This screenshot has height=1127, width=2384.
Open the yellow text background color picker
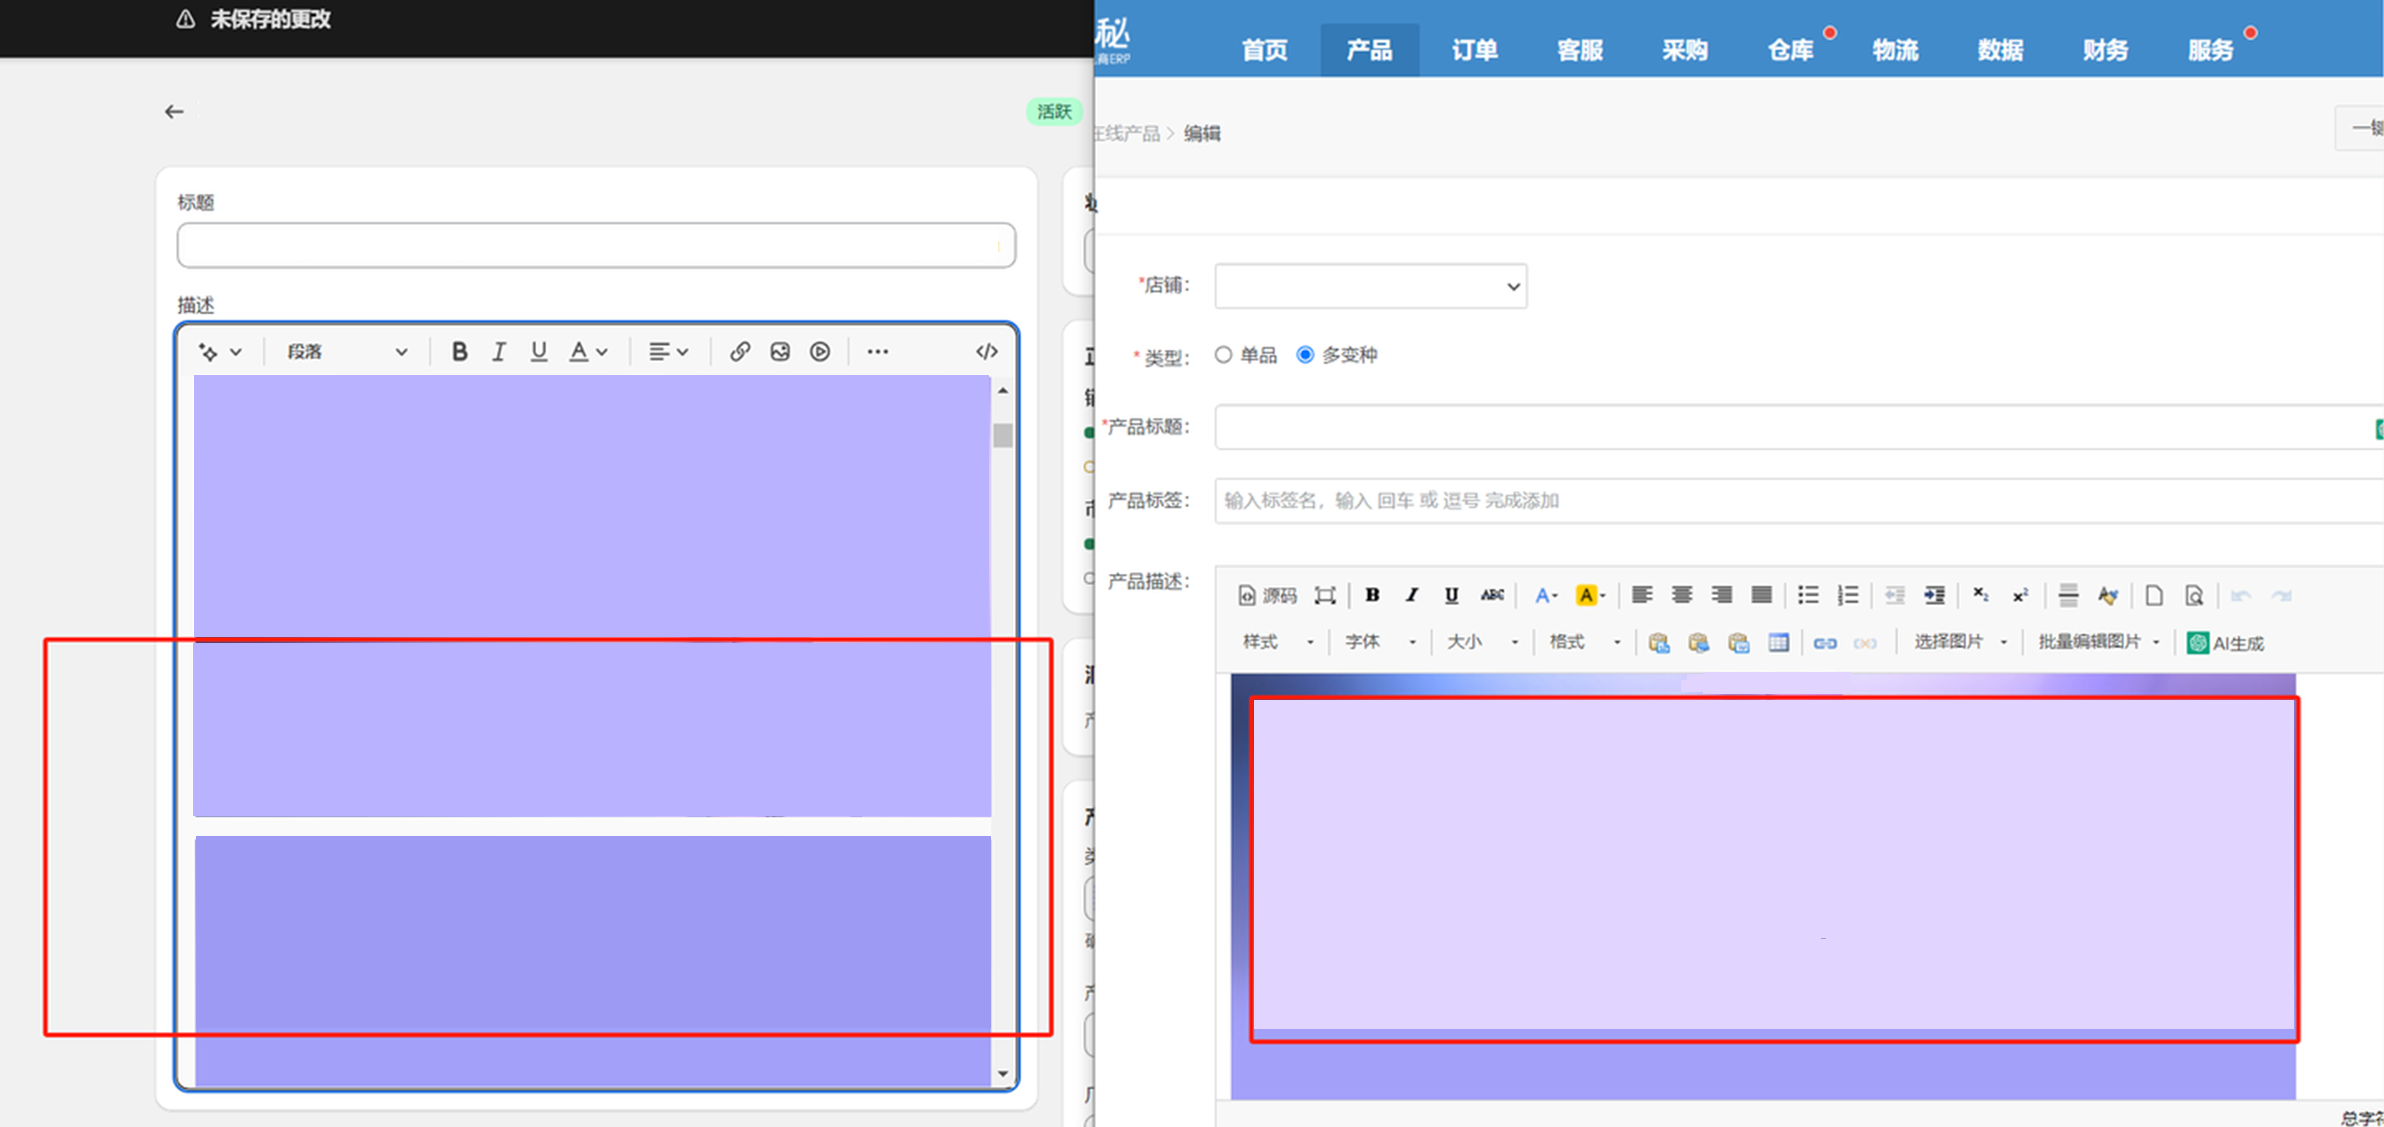(1590, 595)
